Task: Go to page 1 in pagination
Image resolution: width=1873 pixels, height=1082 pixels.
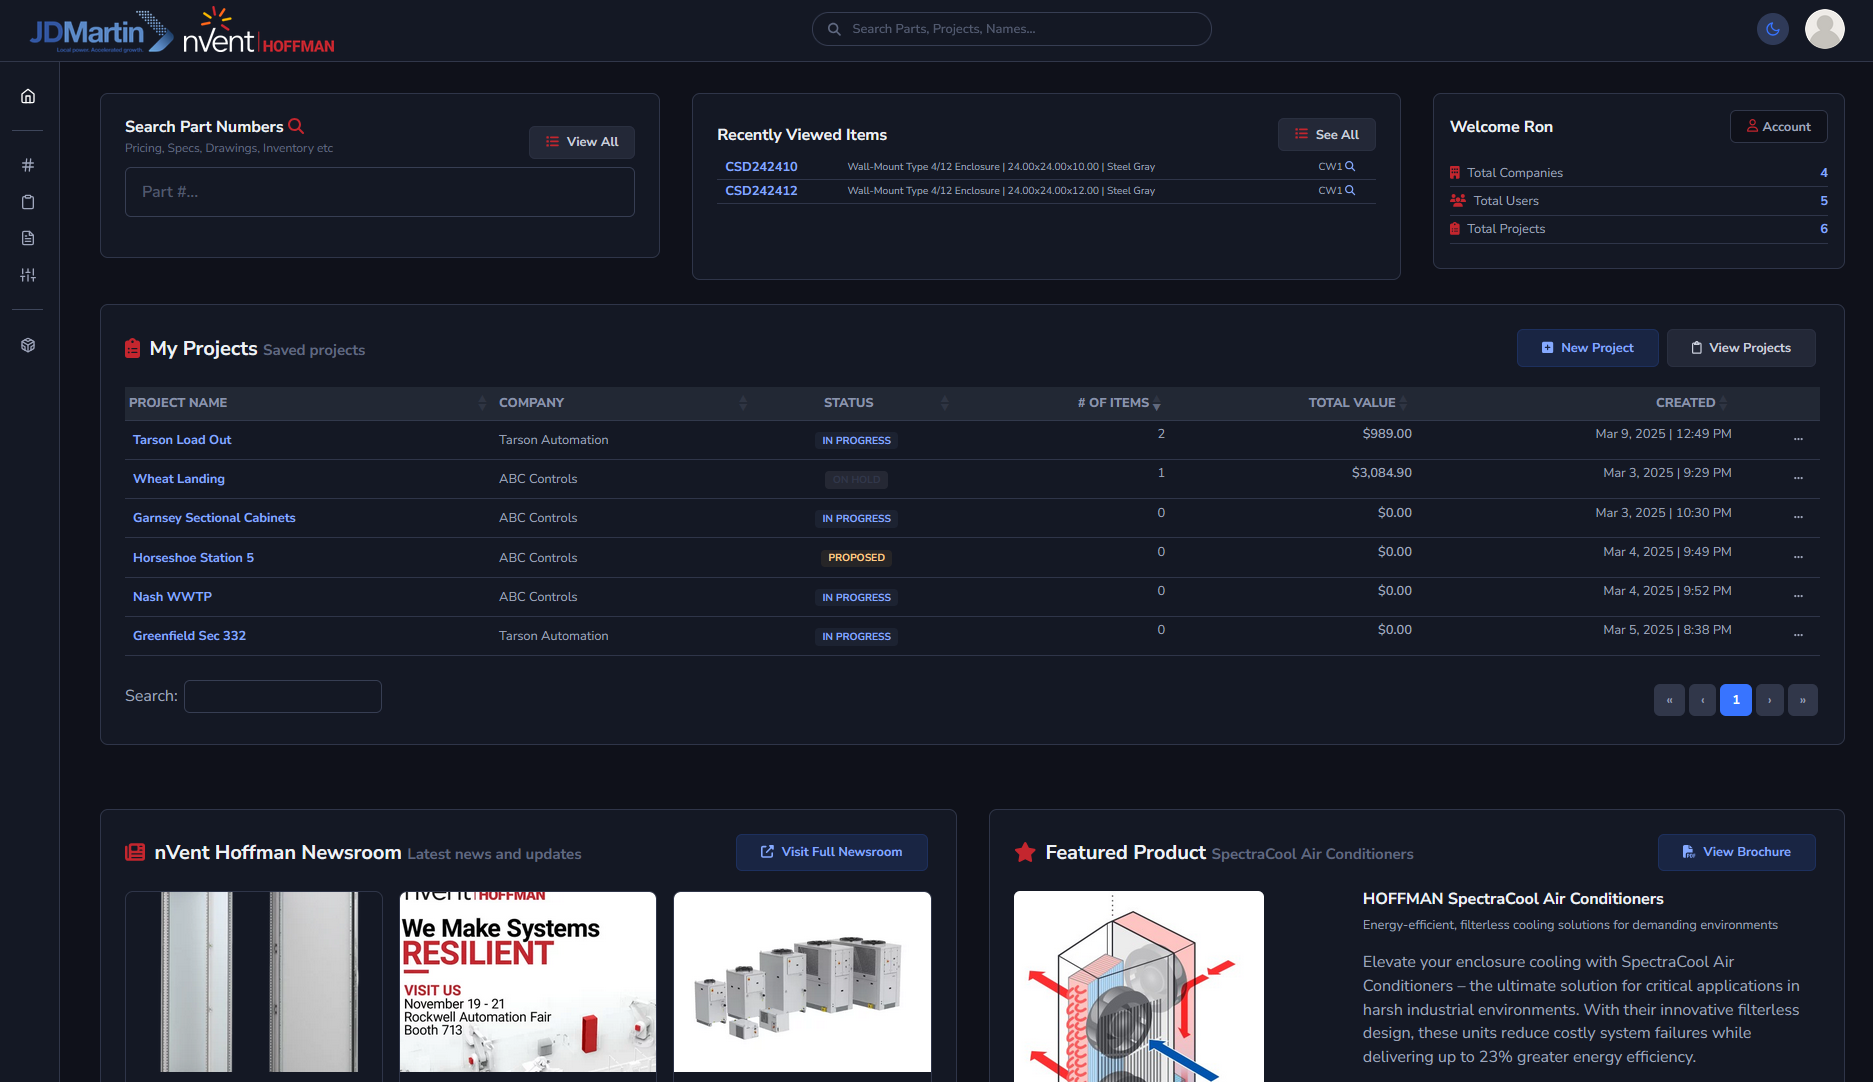Action: (x=1735, y=700)
